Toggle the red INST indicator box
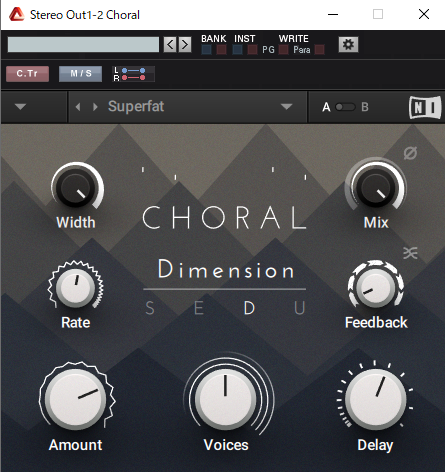 pos(252,50)
